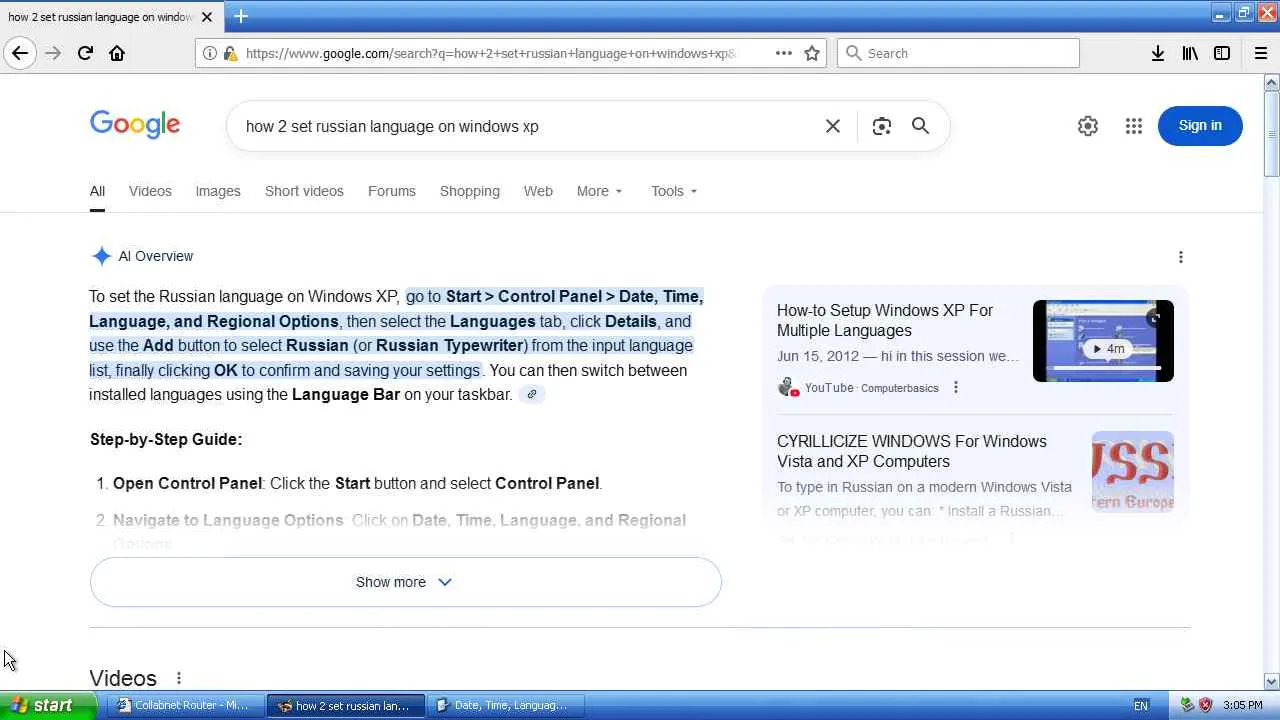Close the 'how 2 set russian language' tab

[207, 17]
